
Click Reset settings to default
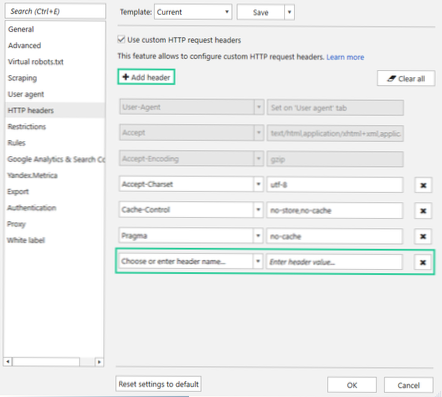158,384
